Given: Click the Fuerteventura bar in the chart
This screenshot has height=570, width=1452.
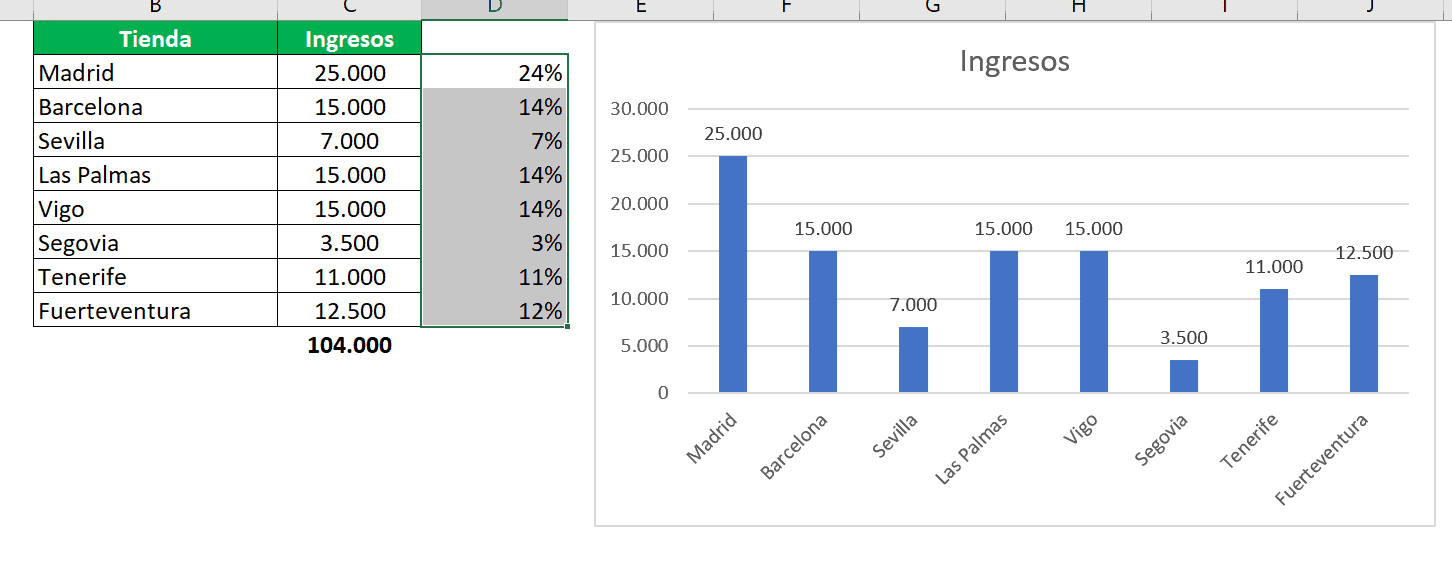Looking at the screenshot, I should pyautogui.click(x=1364, y=333).
